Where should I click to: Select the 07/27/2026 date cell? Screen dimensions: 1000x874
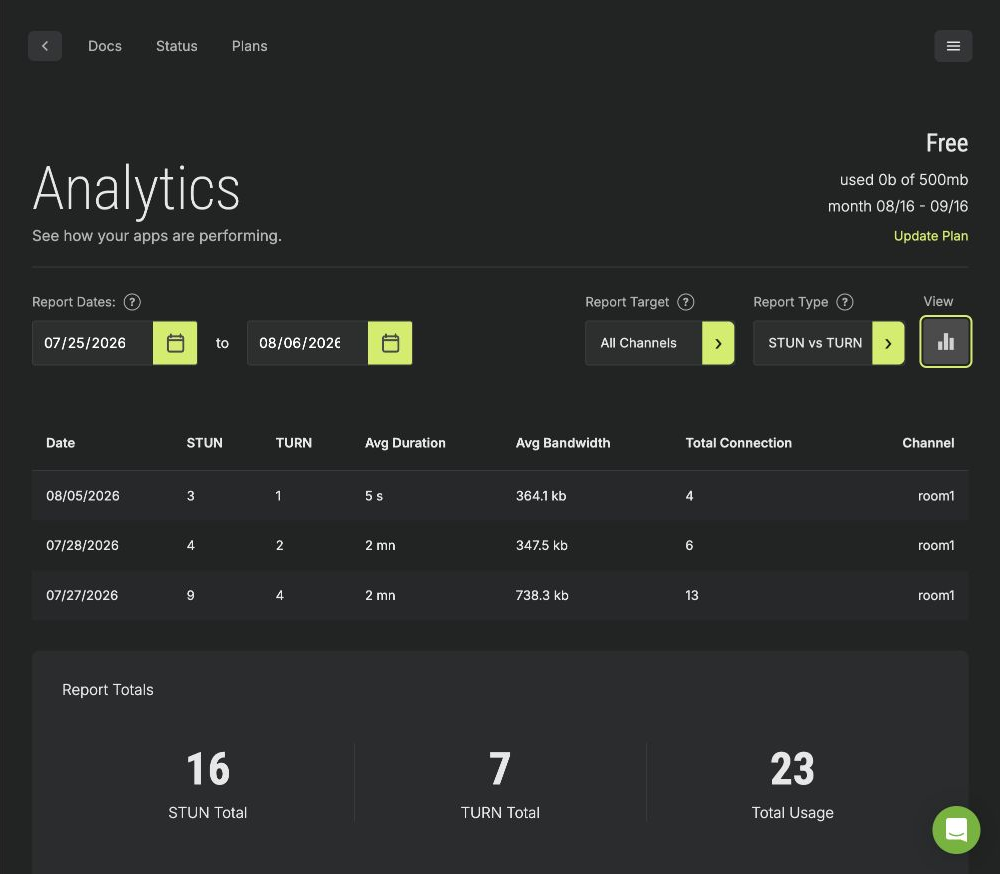click(x=82, y=595)
